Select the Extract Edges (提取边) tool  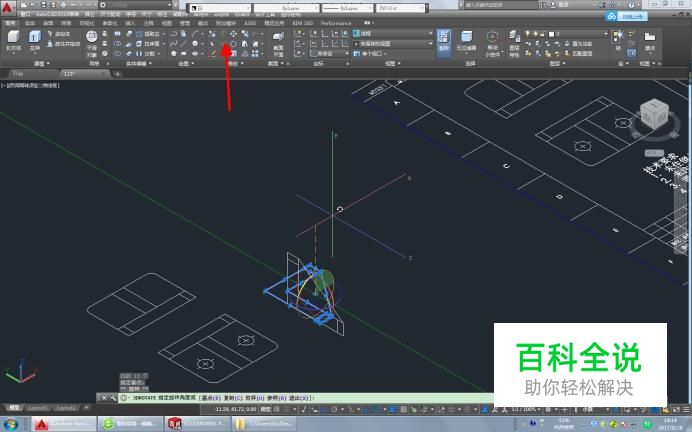coord(149,34)
